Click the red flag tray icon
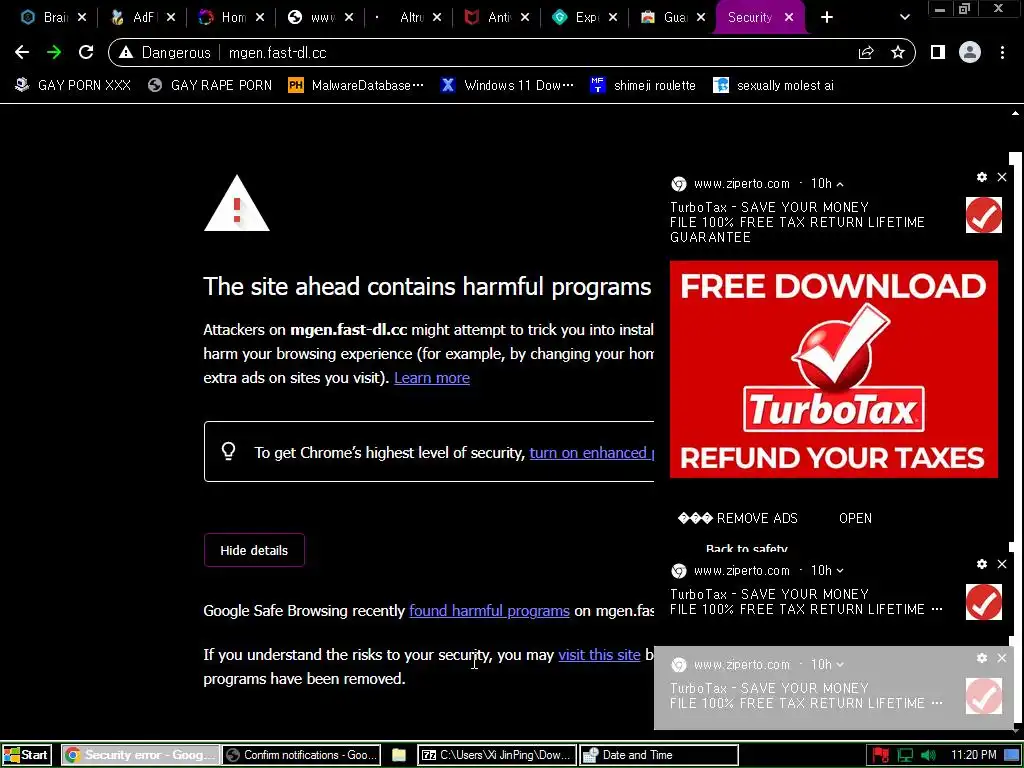The width and height of the screenshot is (1024, 768). pyautogui.click(x=881, y=755)
